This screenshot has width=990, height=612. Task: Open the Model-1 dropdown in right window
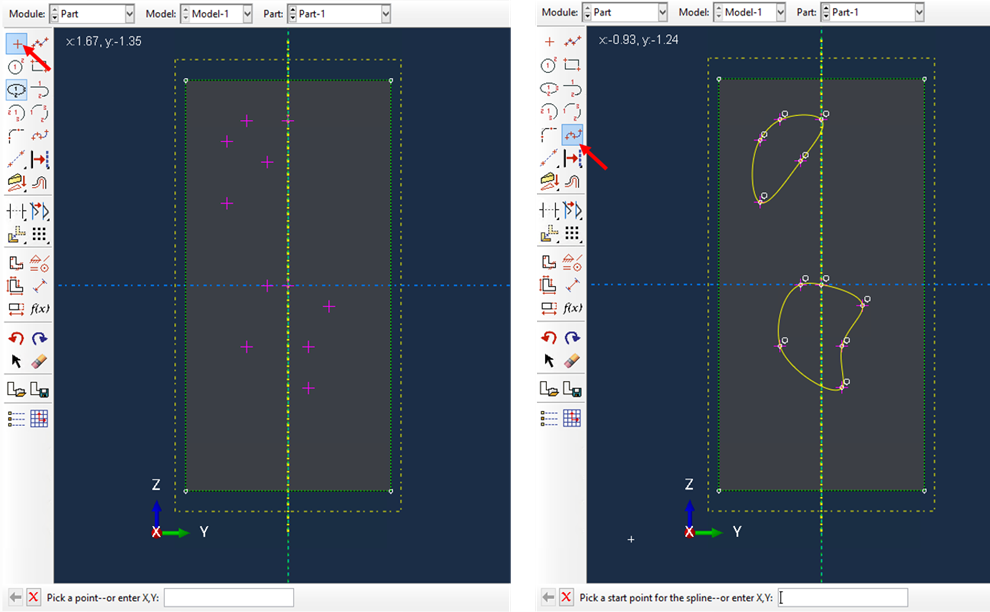tap(780, 12)
